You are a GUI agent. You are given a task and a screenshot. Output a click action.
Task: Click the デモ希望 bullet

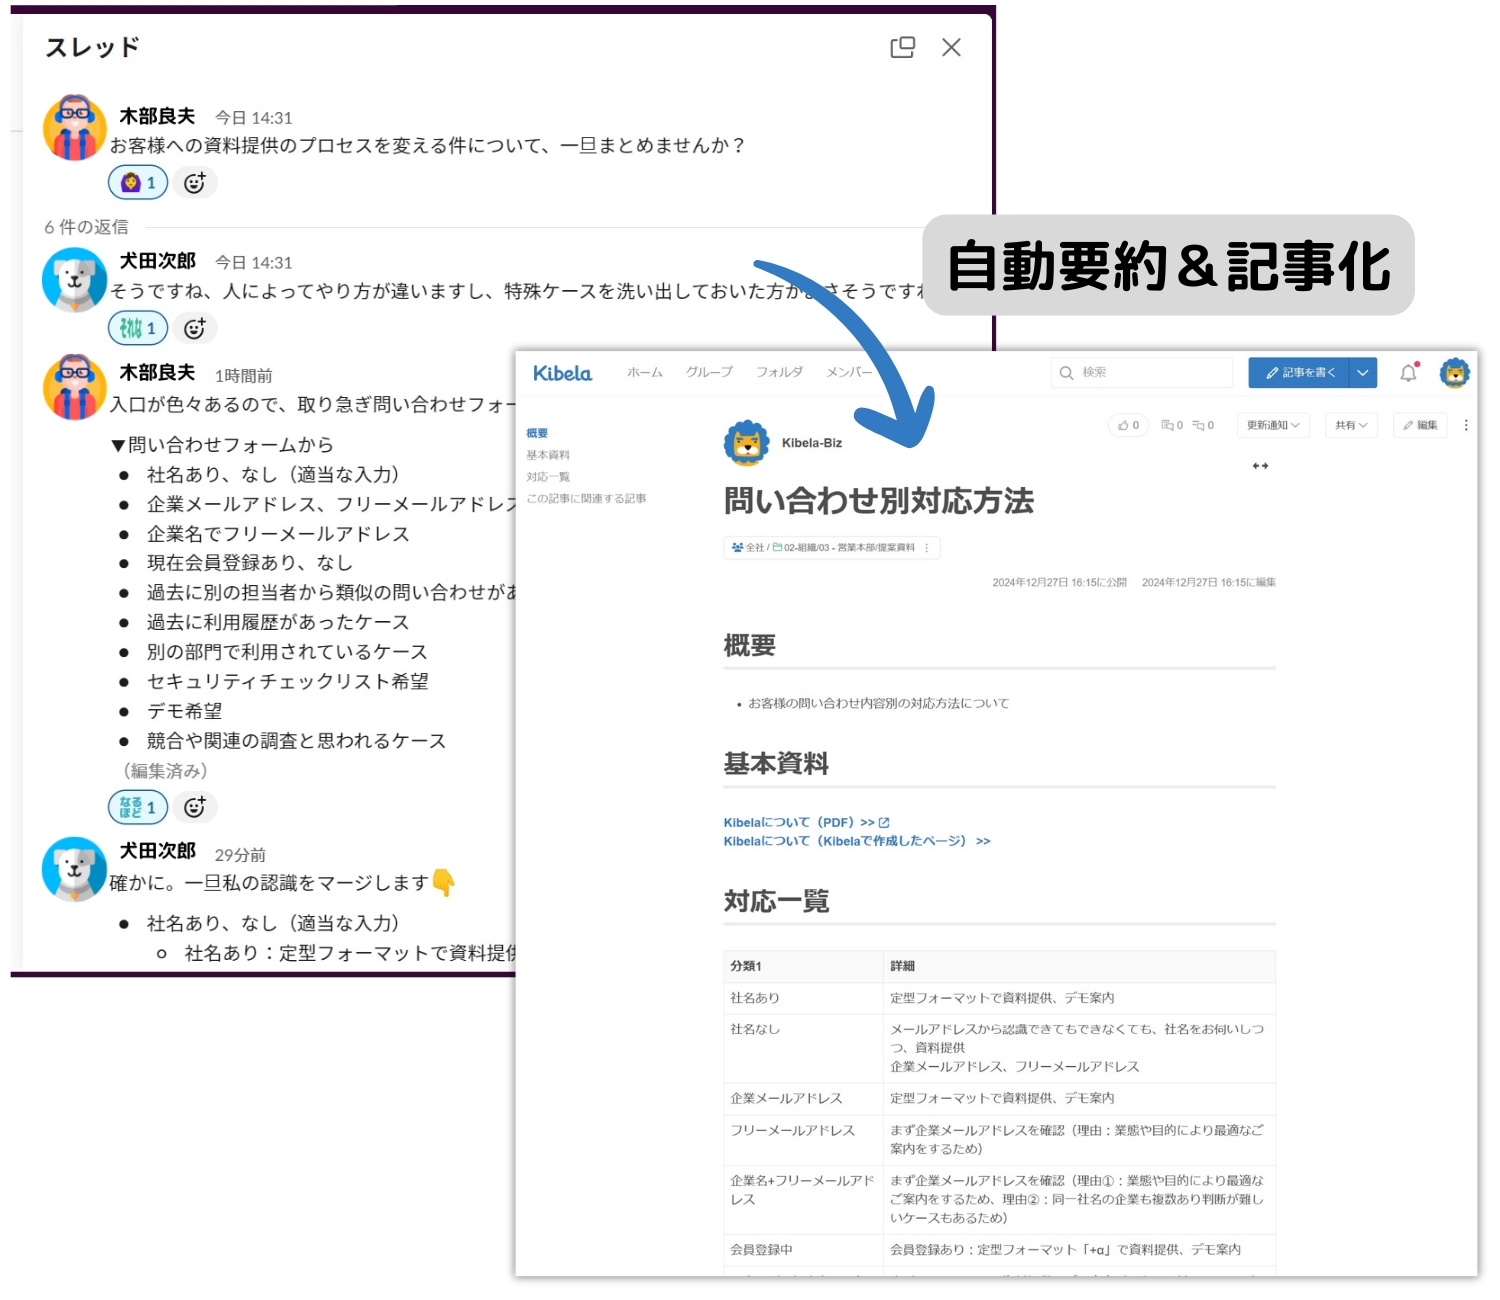coord(184,711)
